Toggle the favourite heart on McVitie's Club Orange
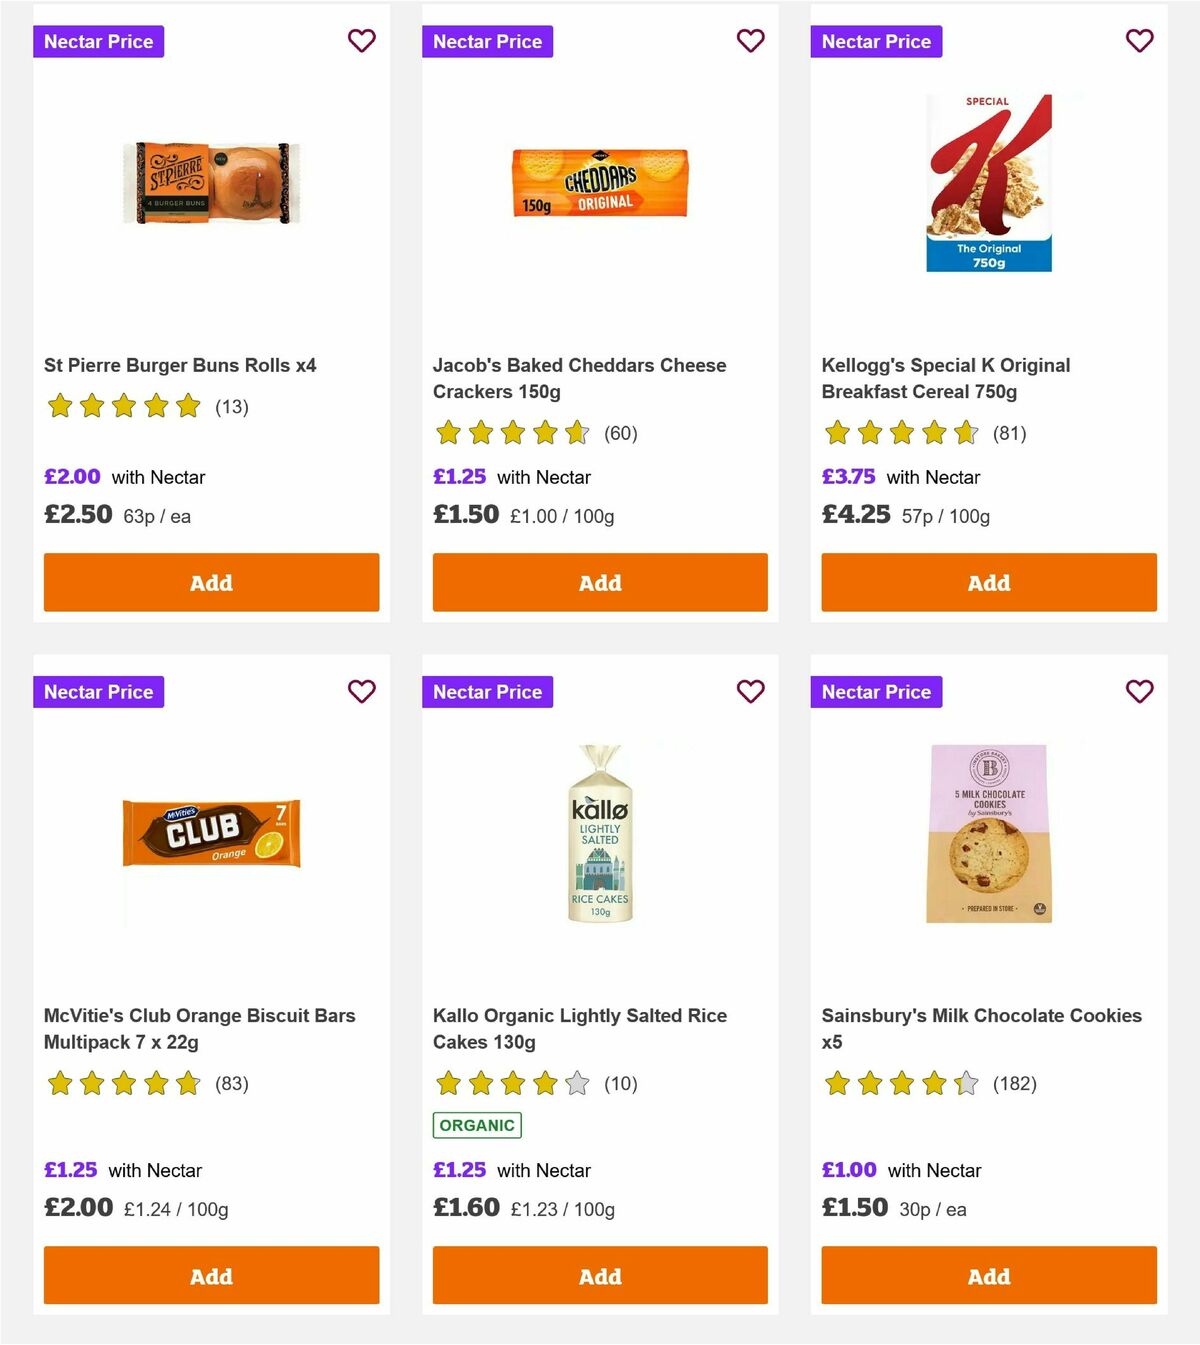The width and height of the screenshot is (1200, 1345). pos(362,691)
